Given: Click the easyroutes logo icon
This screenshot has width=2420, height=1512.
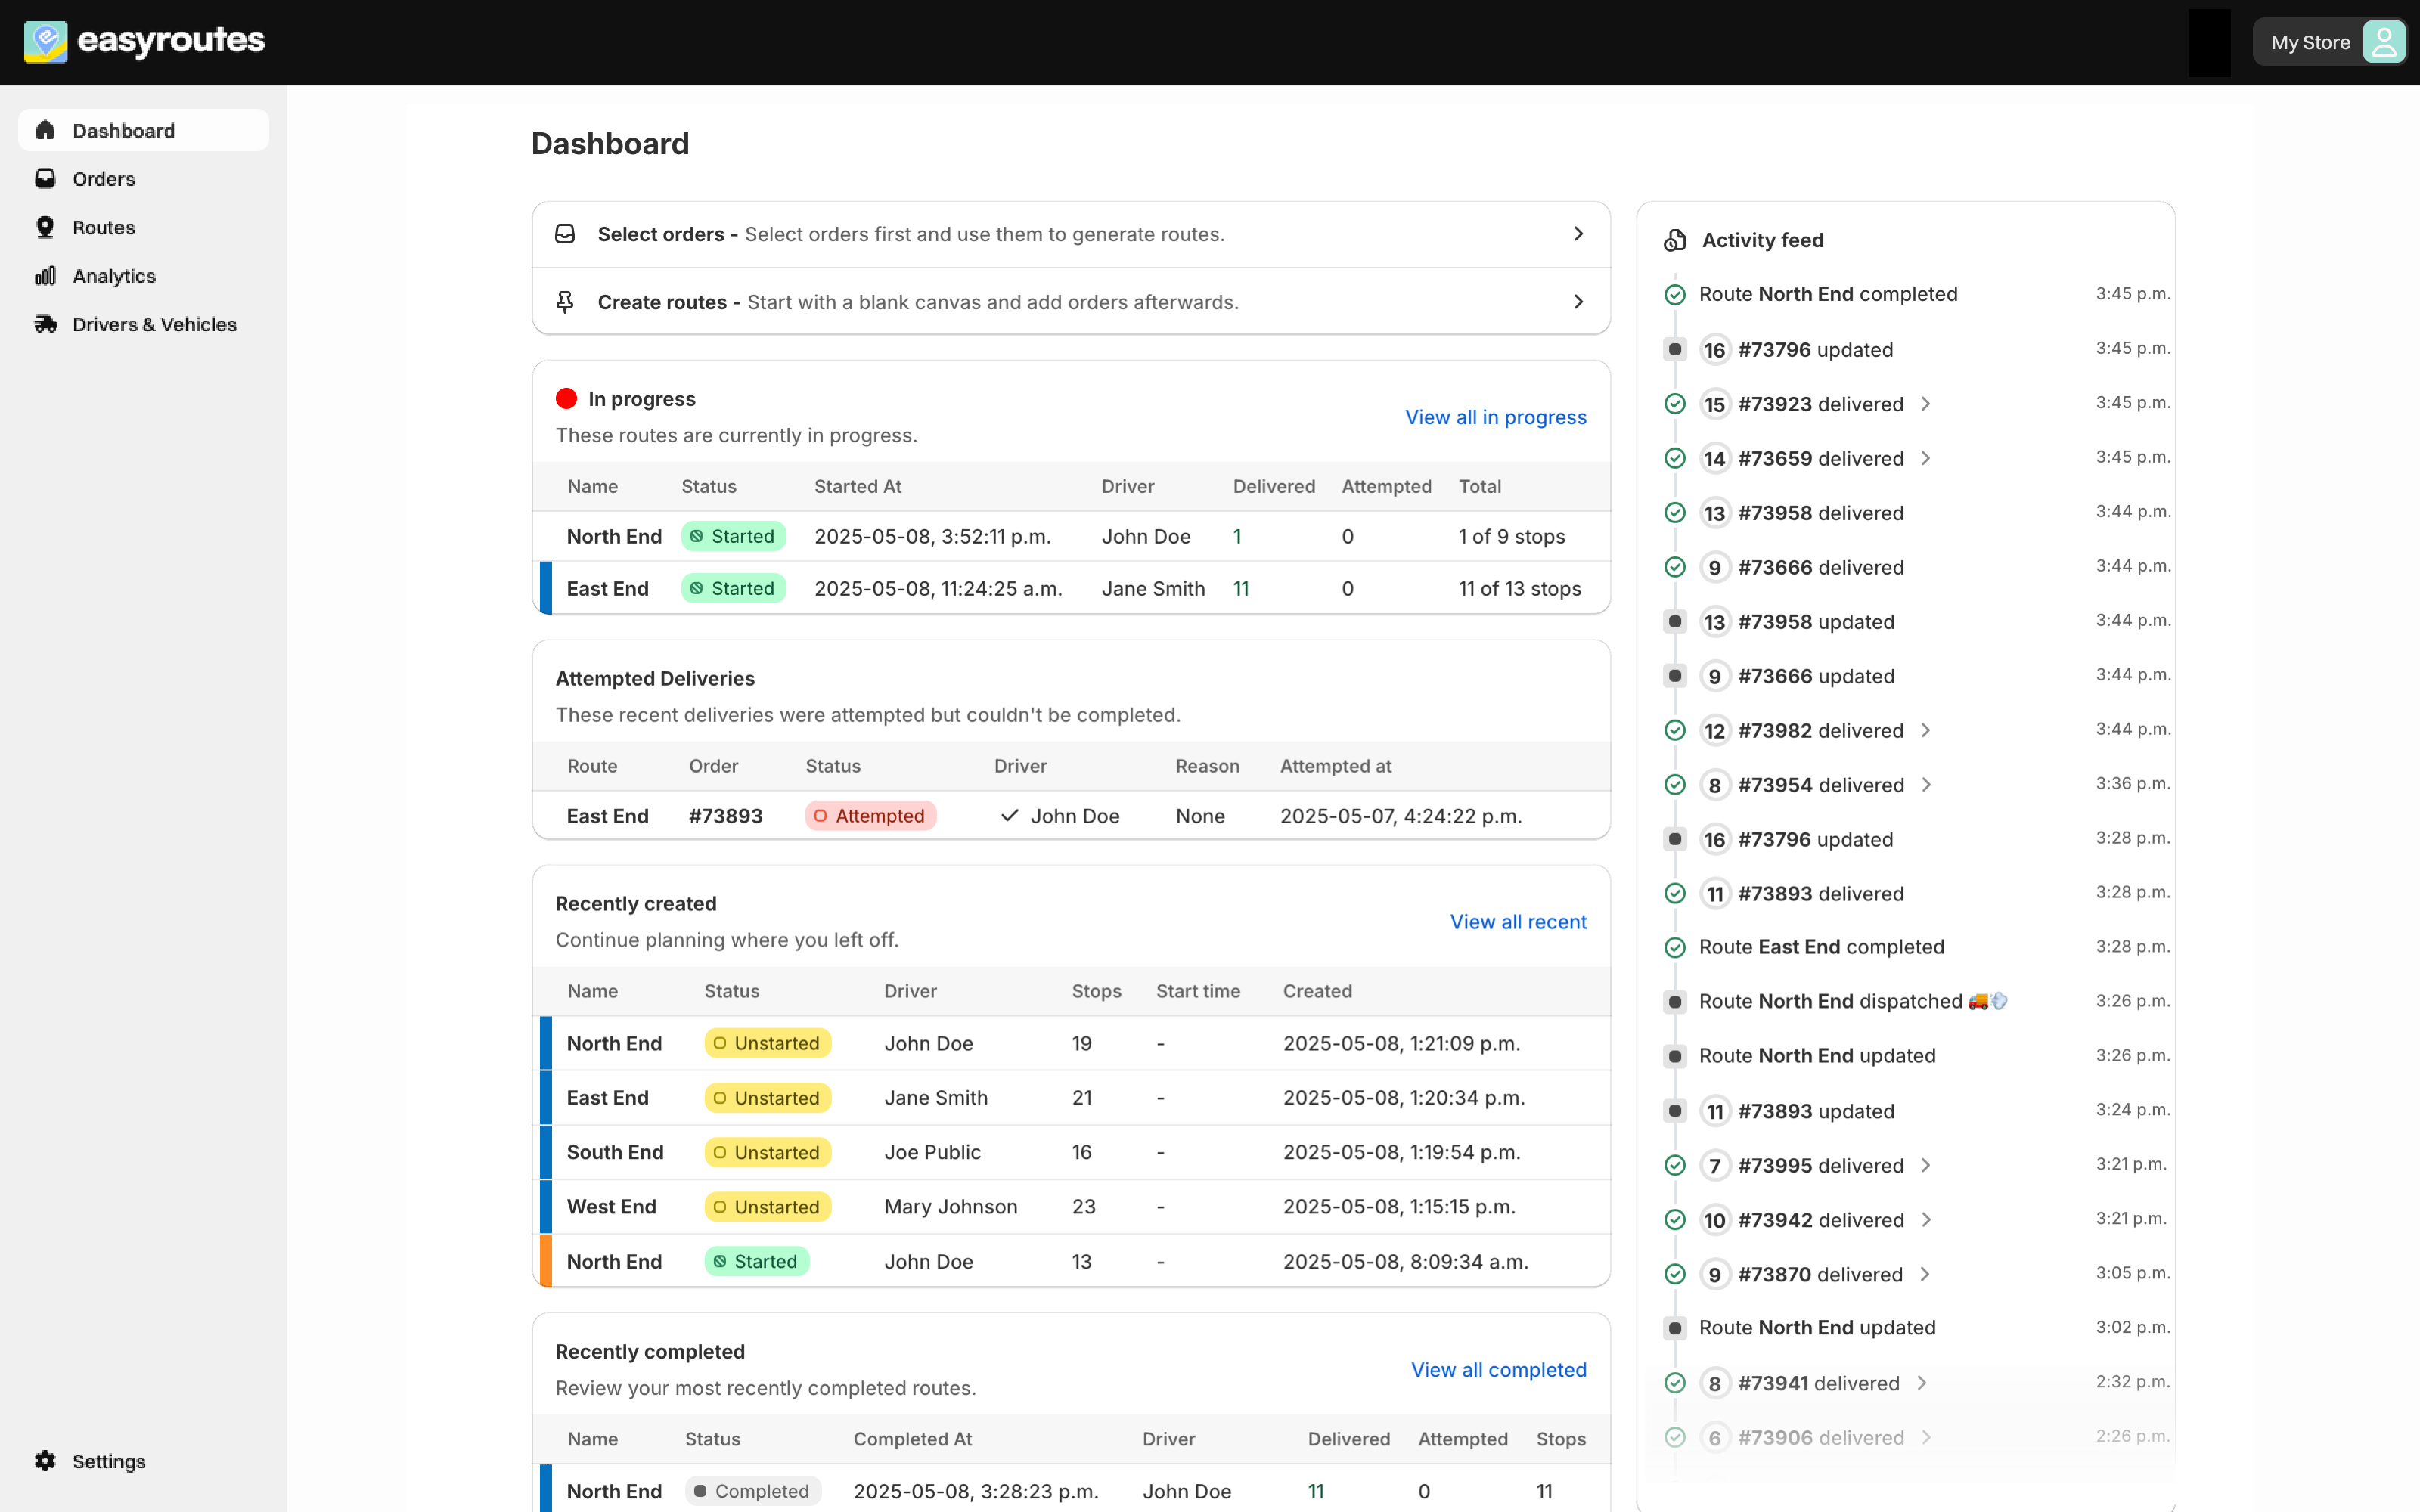Looking at the screenshot, I should 45,41.
